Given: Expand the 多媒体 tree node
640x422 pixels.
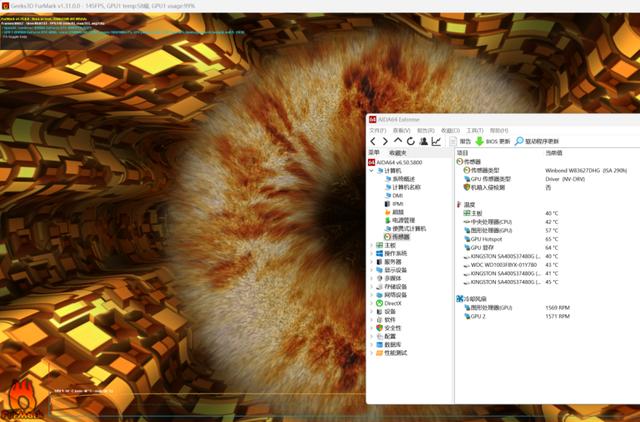Looking at the screenshot, I should (371, 278).
